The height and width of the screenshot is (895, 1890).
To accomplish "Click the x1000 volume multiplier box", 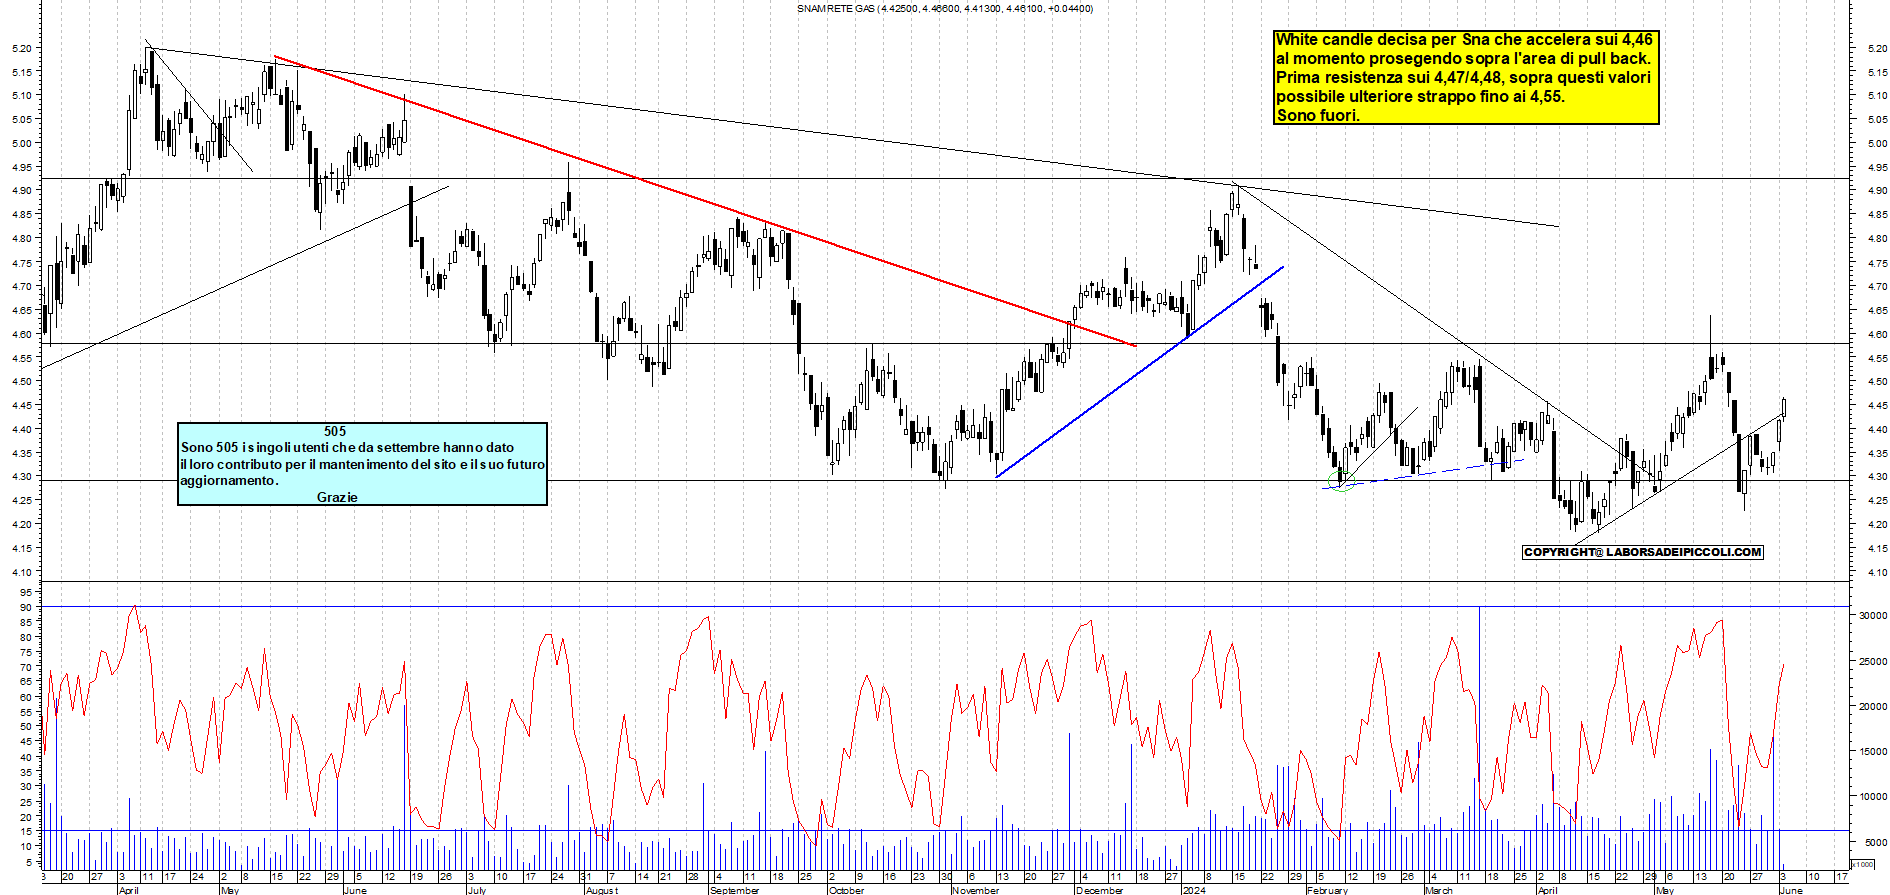I will [1863, 864].
